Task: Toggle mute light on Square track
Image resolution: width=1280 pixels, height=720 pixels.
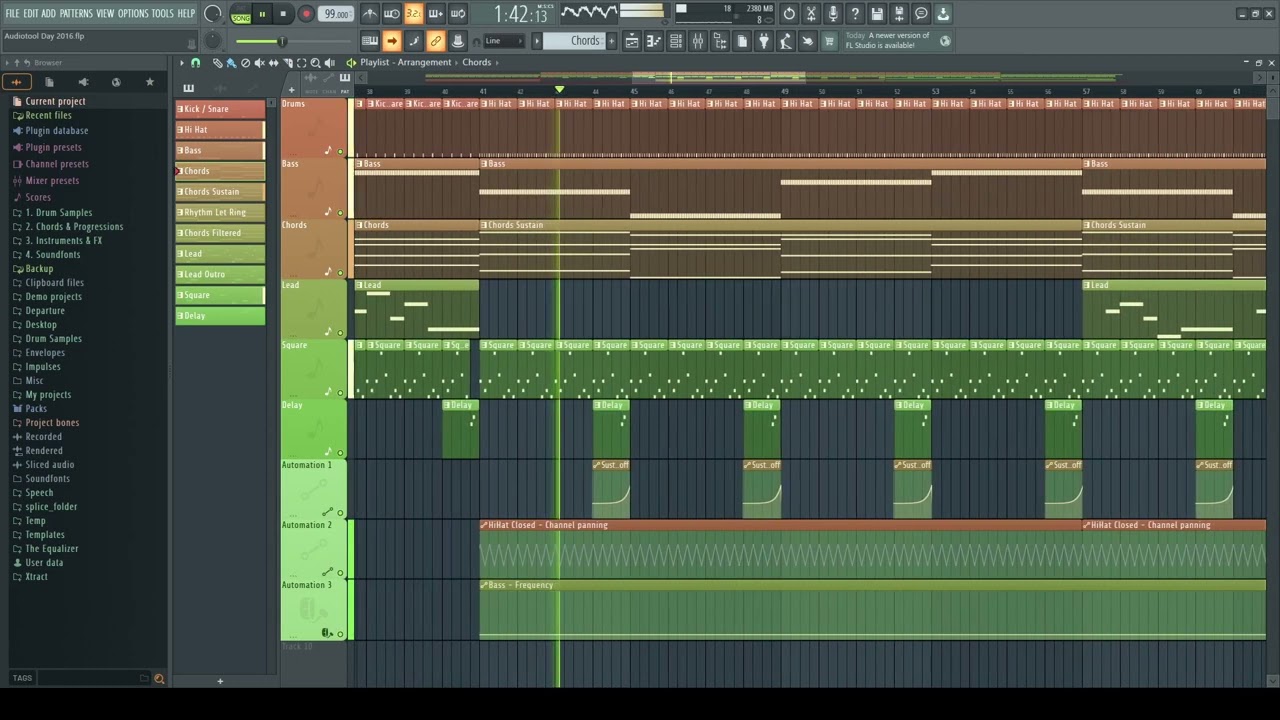Action: click(340, 392)
